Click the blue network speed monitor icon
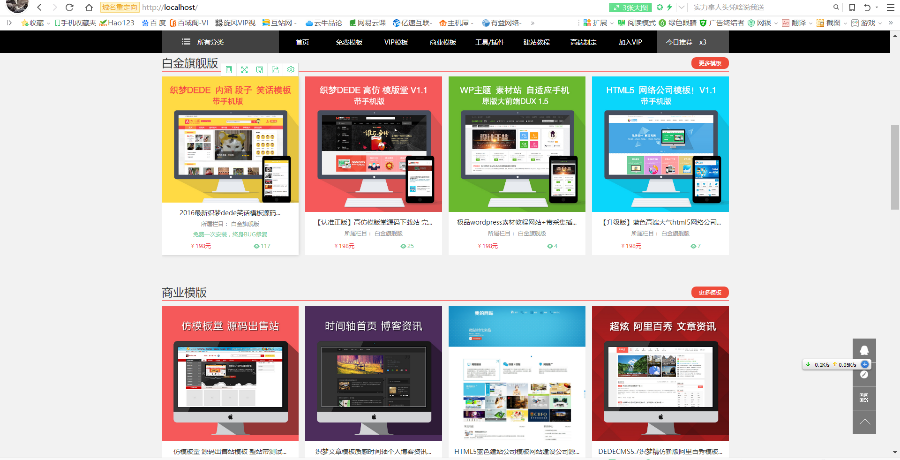The image size is (900, 460). (865, 364)
